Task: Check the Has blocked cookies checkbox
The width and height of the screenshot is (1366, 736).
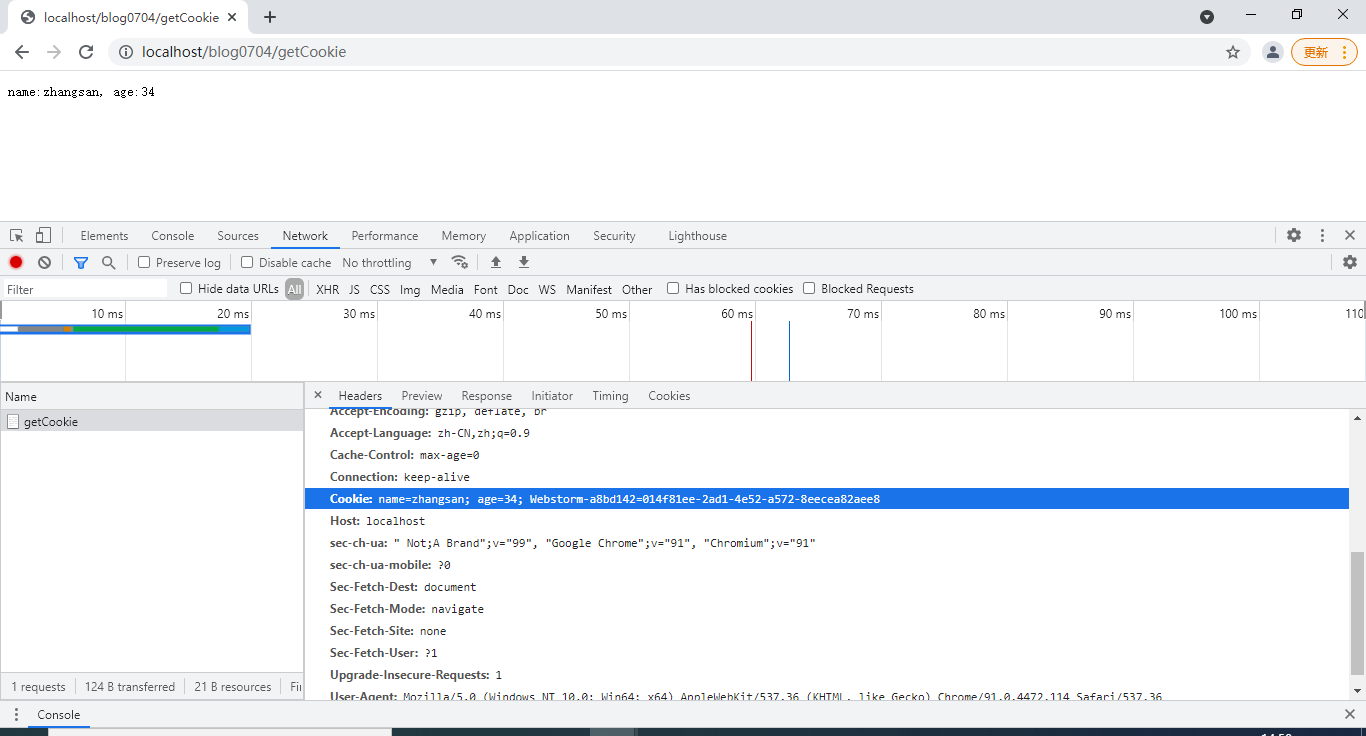Action: pos(673,288)
